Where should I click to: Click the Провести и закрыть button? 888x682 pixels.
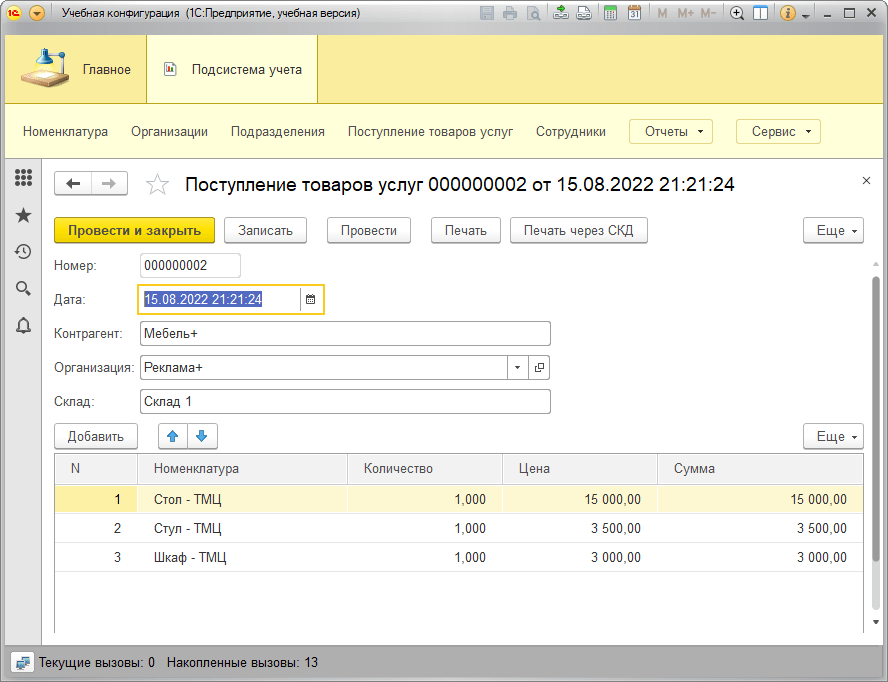(134, 230)
